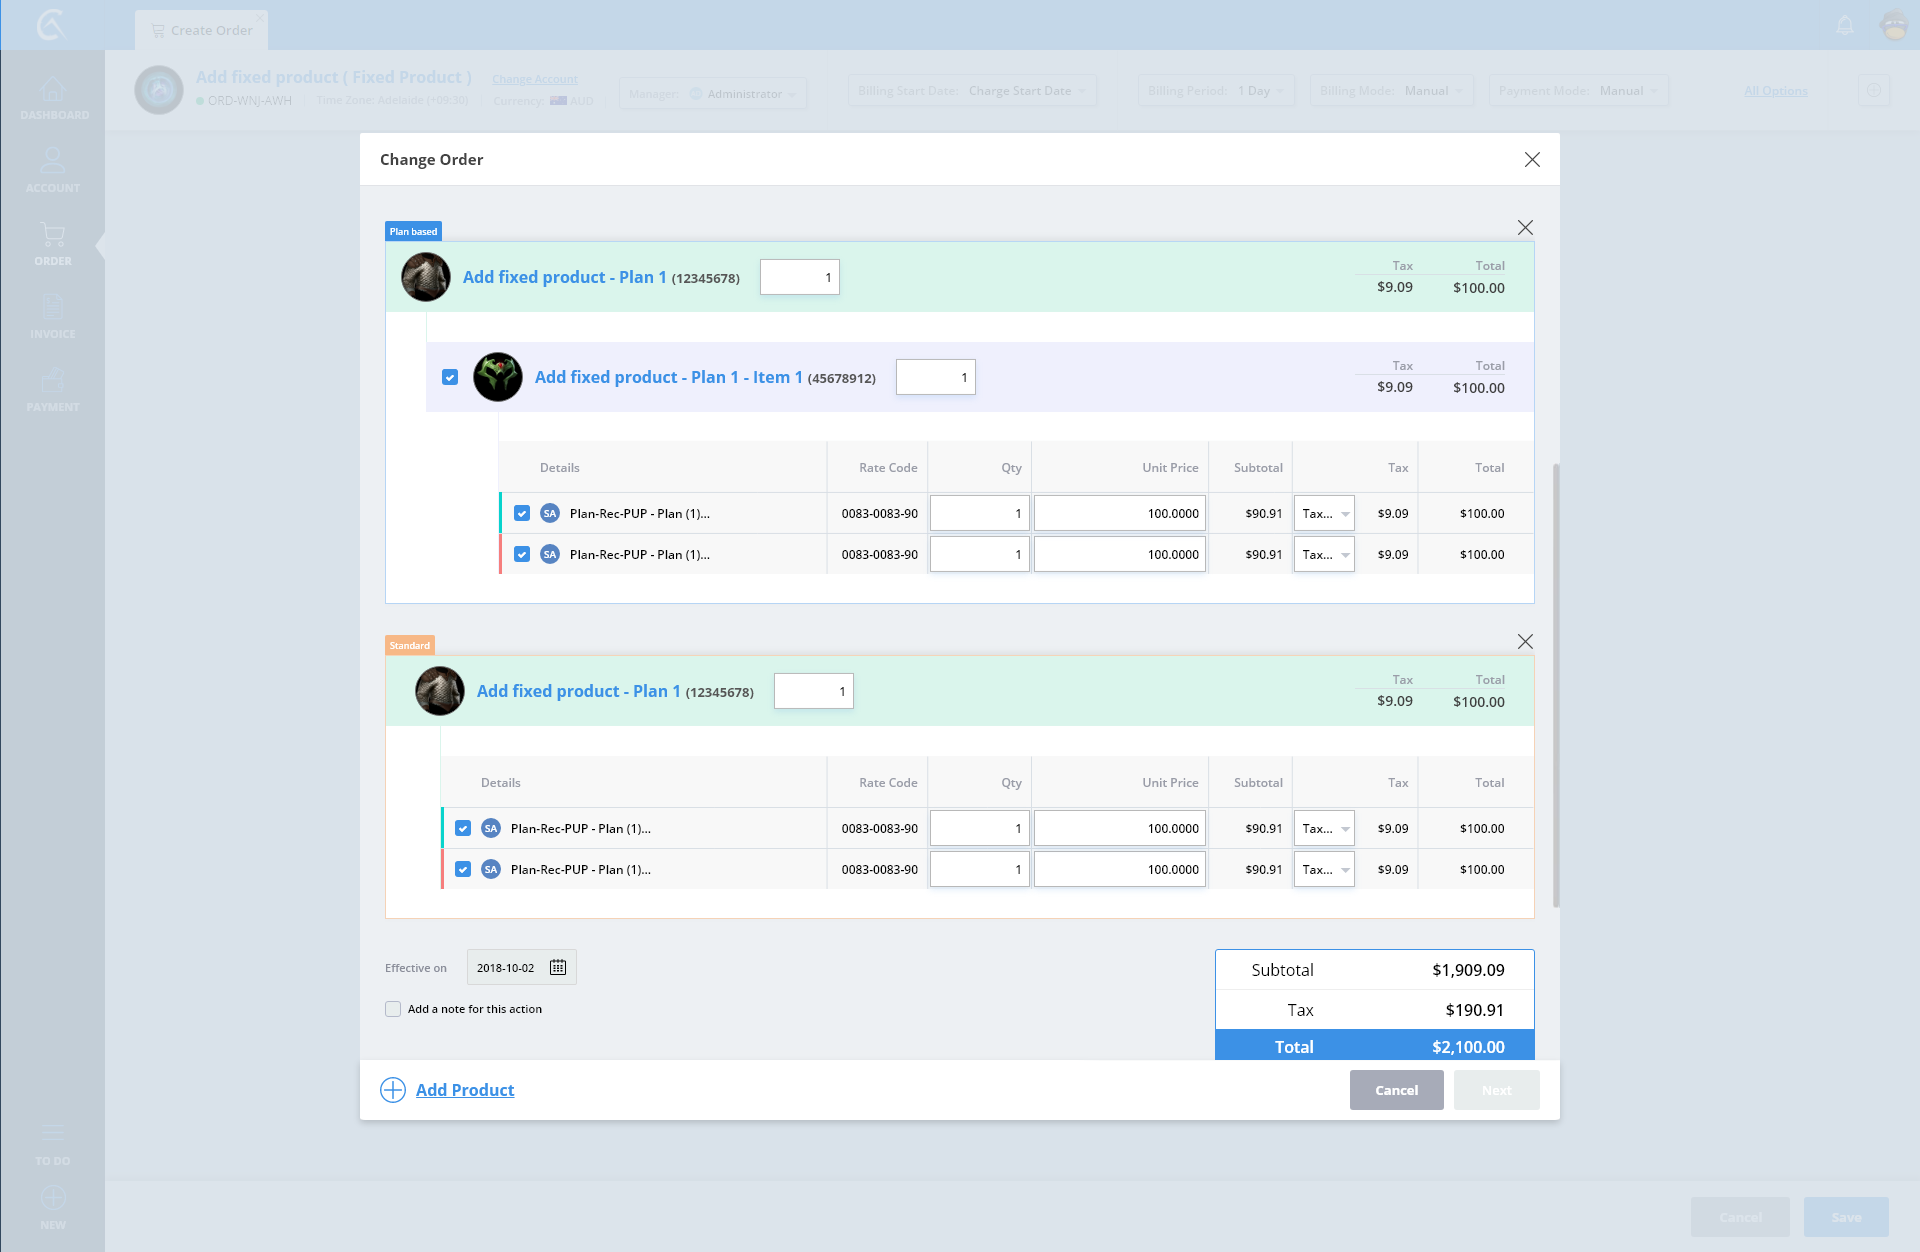
Task: Expand Tax dropdown in first Plan based row
Action: (1324, 514)
